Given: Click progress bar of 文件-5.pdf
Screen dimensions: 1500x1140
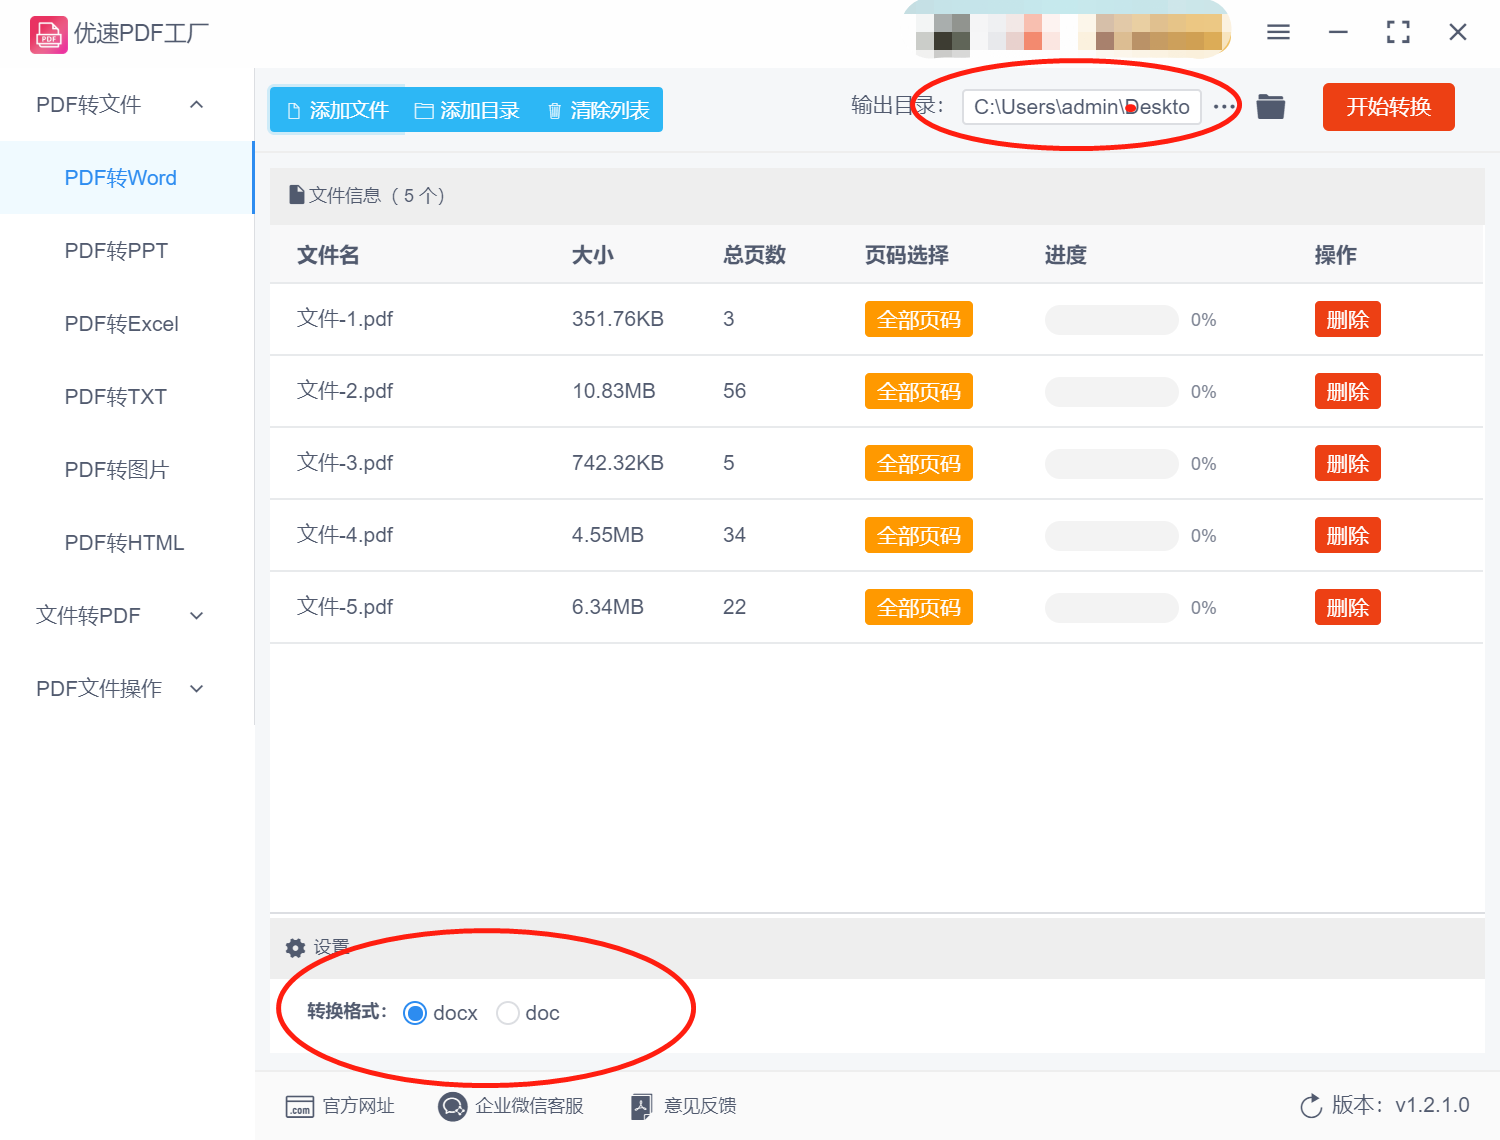Looking at the screenshot, I should click(1112, 608).
